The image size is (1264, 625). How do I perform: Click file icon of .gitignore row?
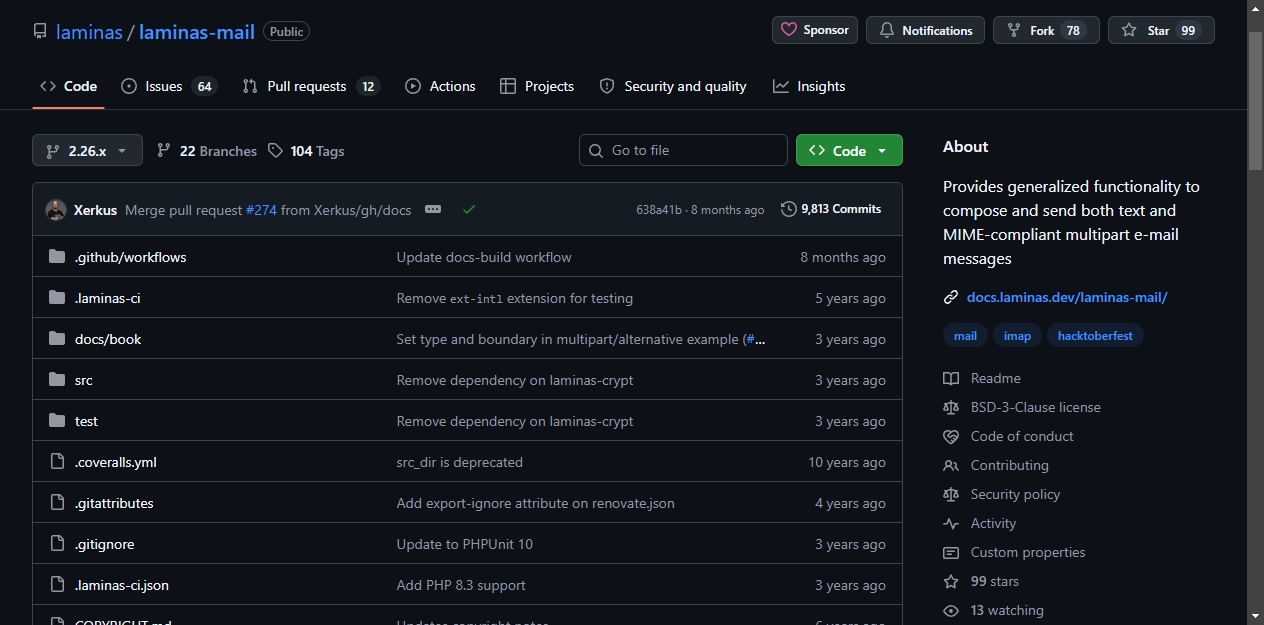(x=57, y=544)
